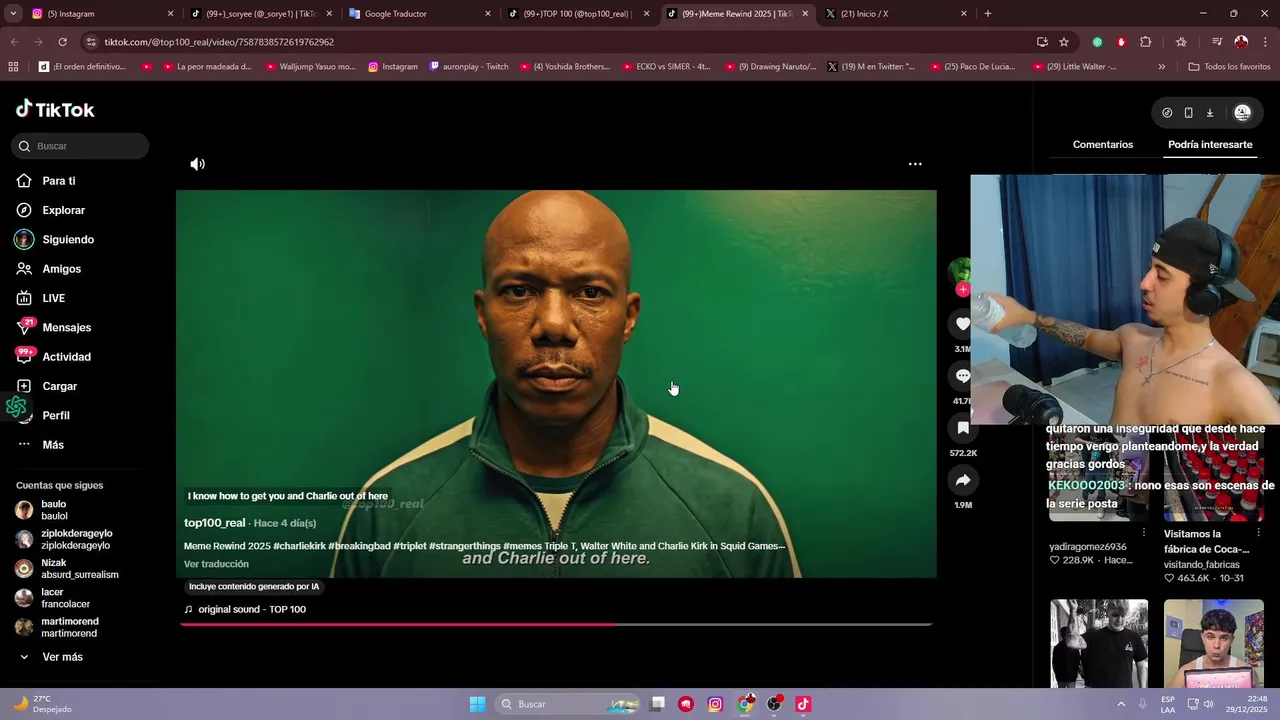Open the Cargar upload page
Viewport: 1280px width, 720px height.
click(x=59, y=386)
